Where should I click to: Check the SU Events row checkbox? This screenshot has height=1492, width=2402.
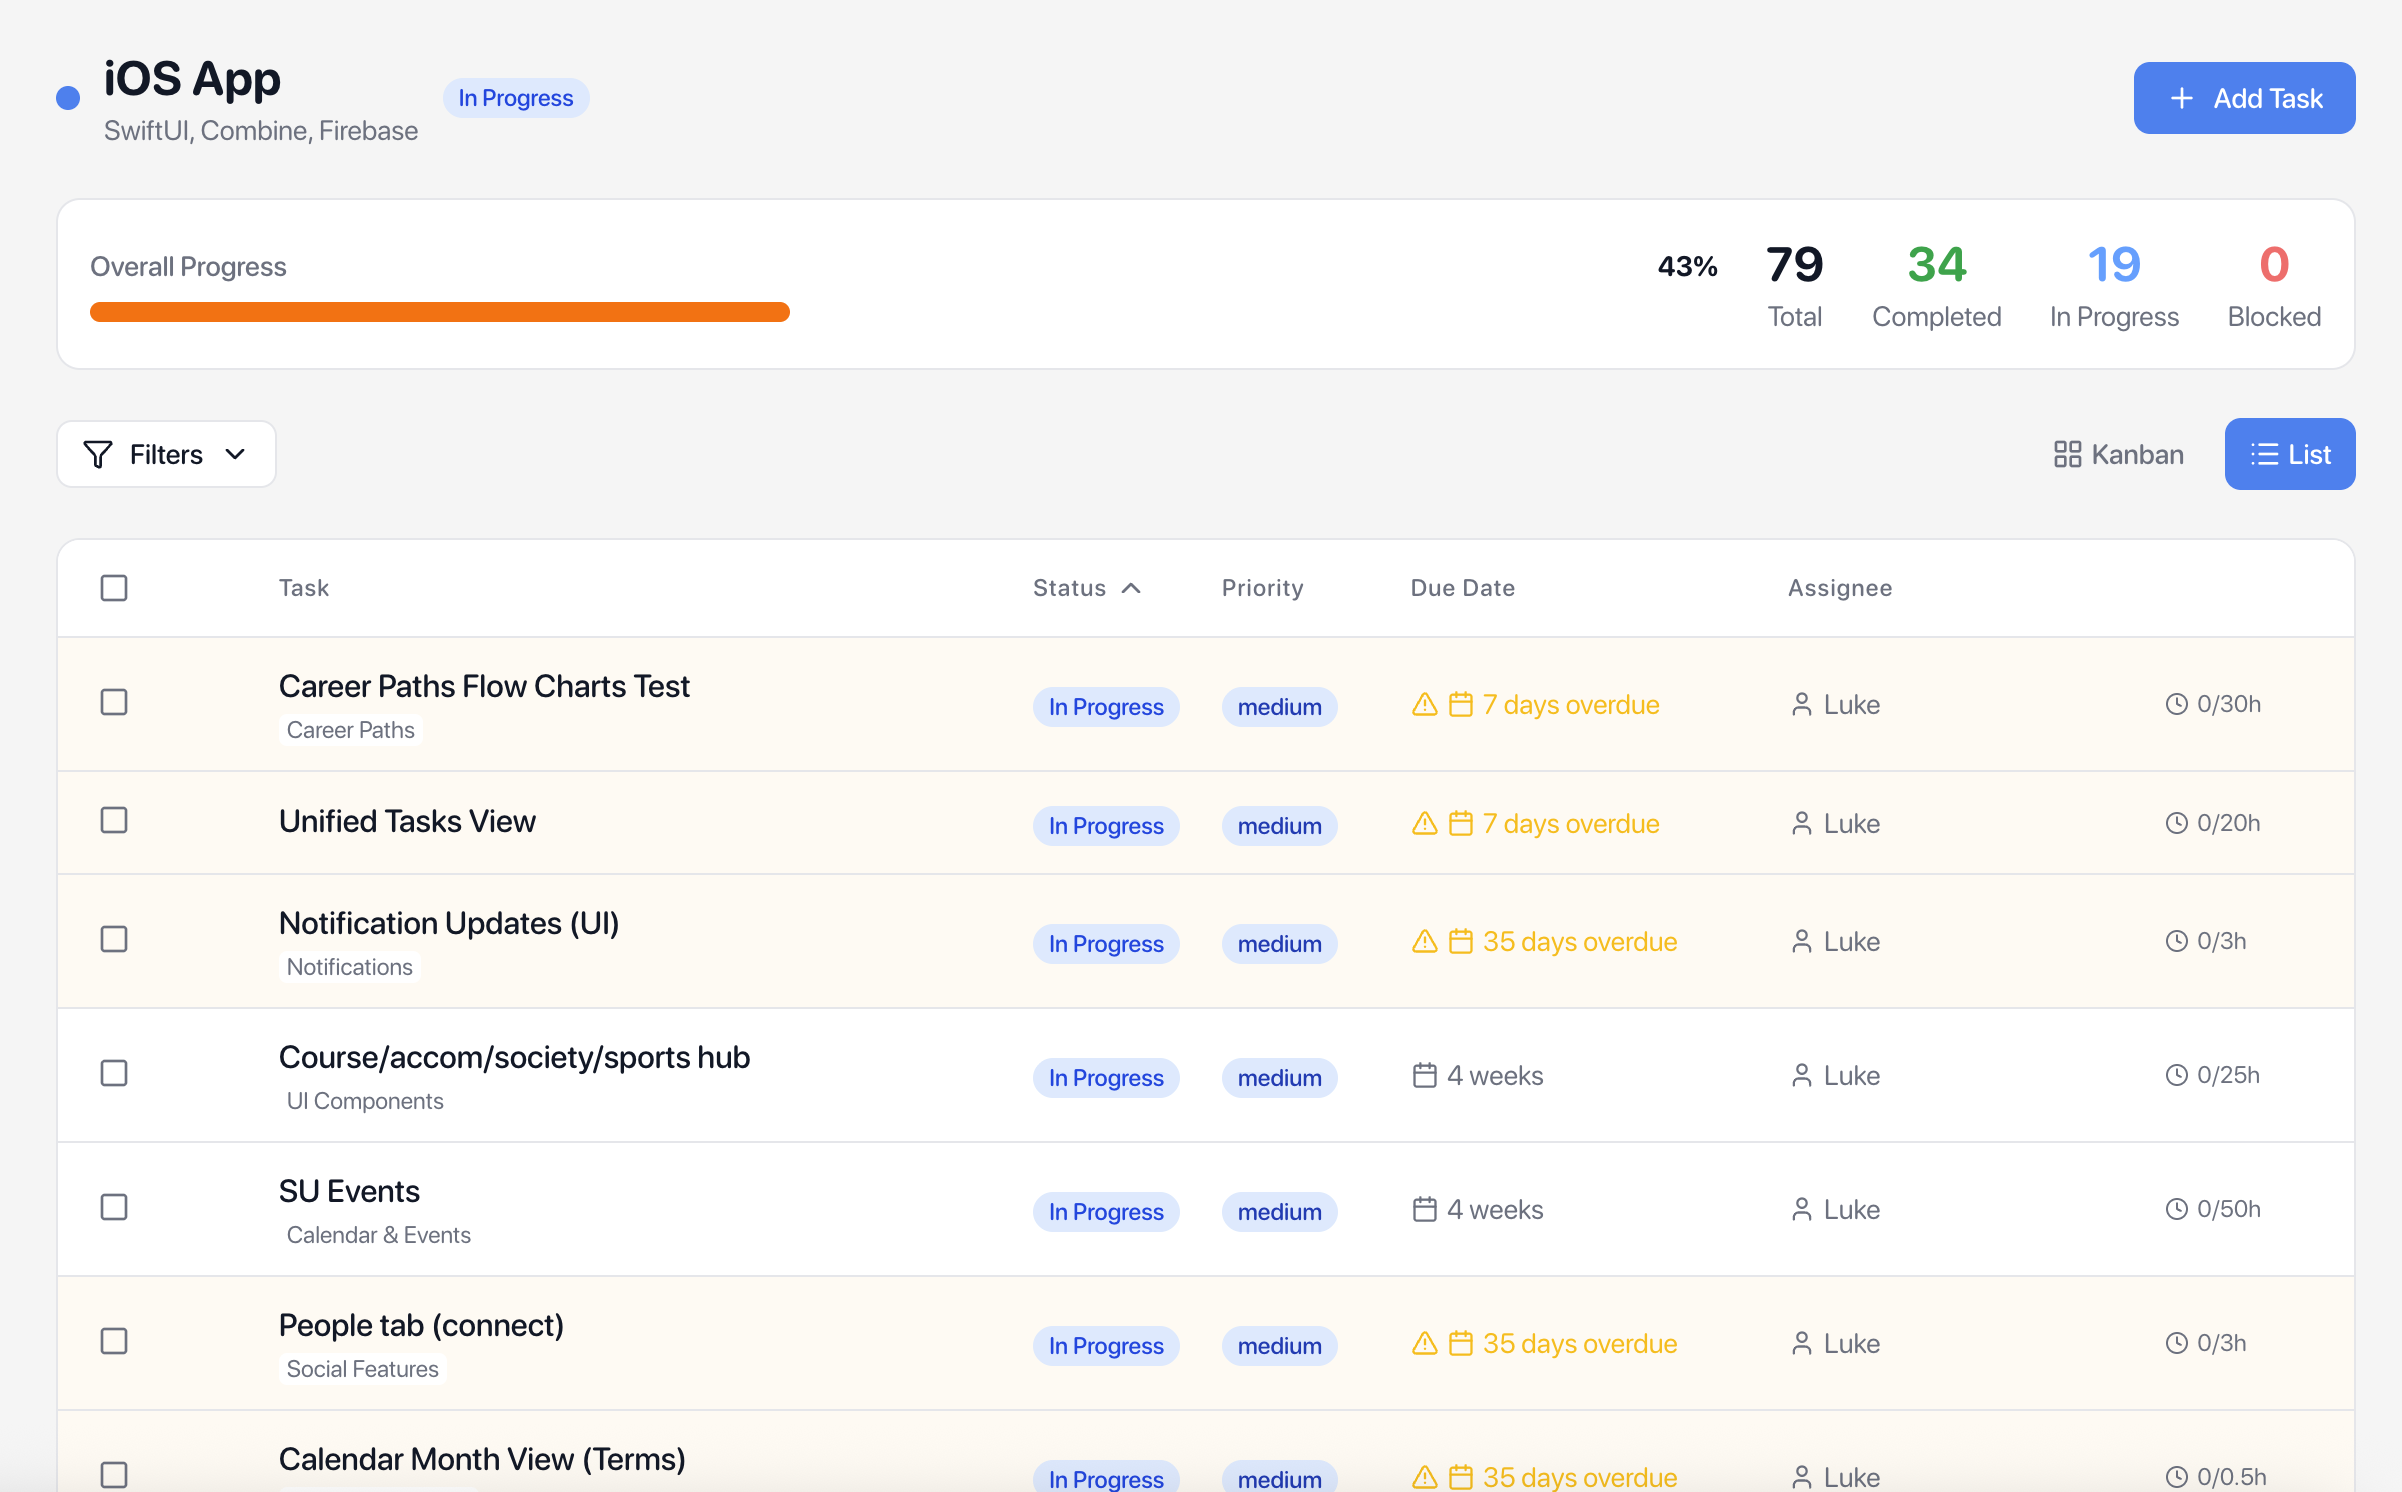(x=113, y=1208)
